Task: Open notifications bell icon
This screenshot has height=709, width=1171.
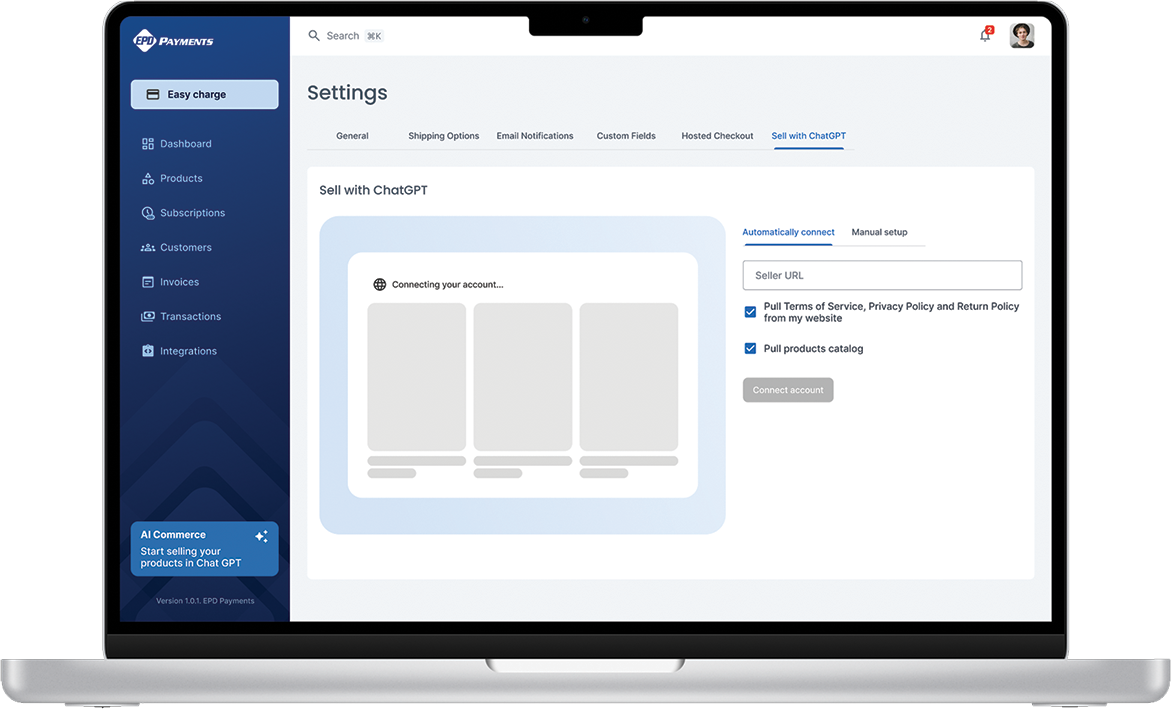Action: tap(985, 36)
